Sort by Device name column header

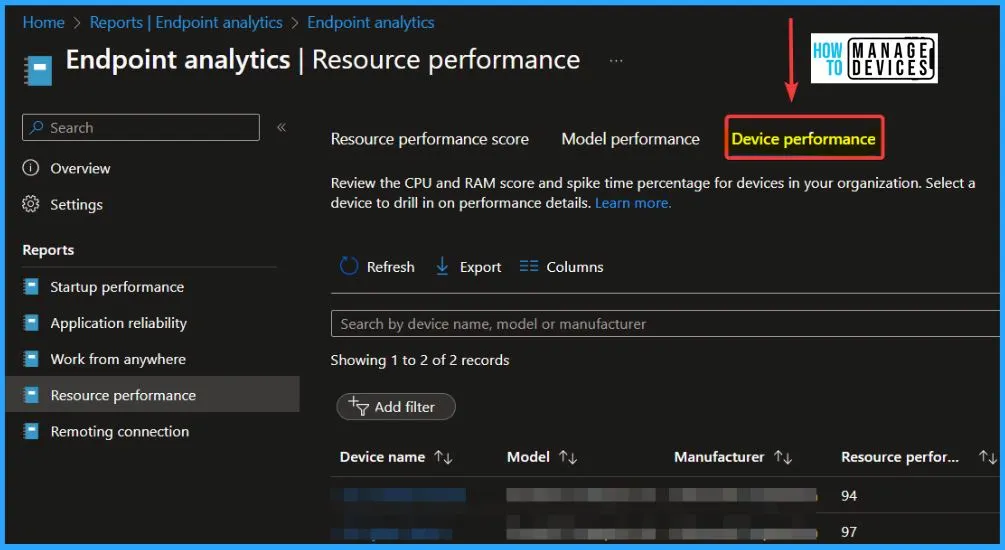382,457
